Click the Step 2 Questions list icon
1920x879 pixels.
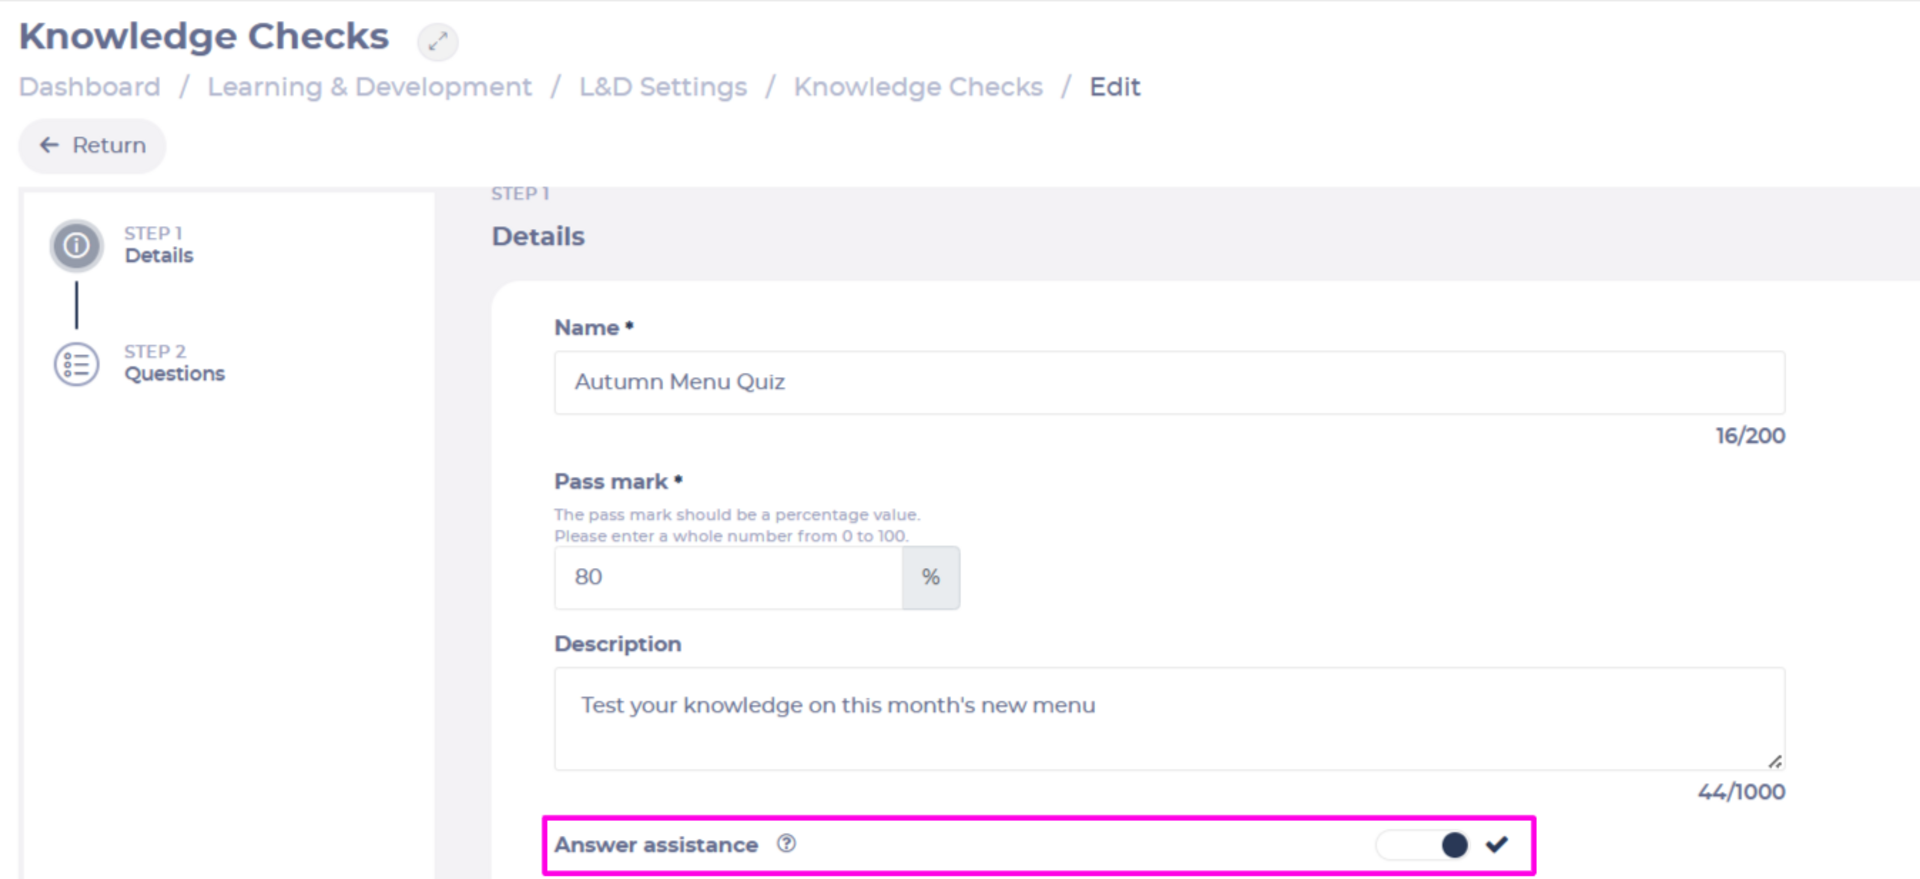pos(77,365)
